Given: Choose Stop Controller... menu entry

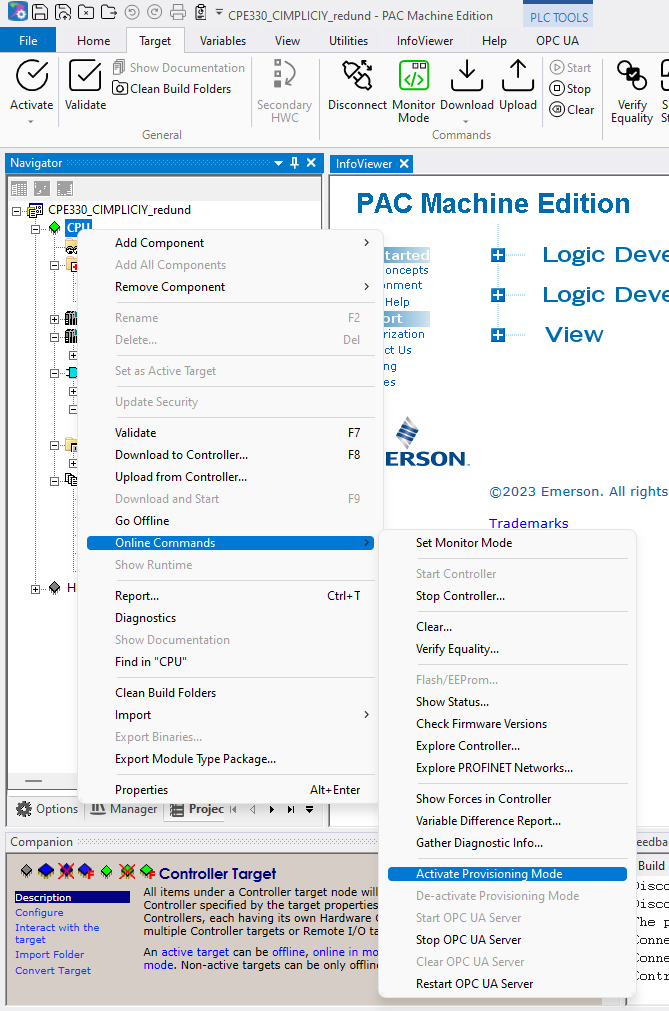Looking at the screenshot, I should click(x=507, y=596).
